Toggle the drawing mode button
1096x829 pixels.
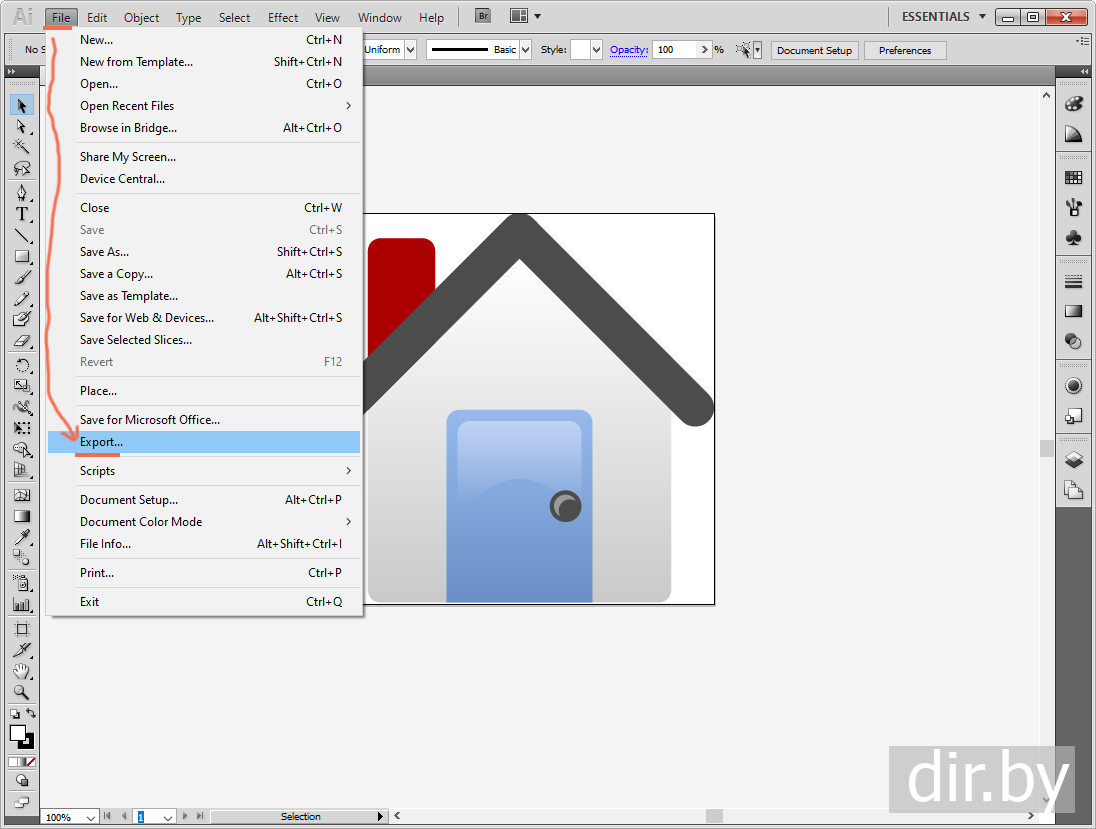(x=22, y=781)
